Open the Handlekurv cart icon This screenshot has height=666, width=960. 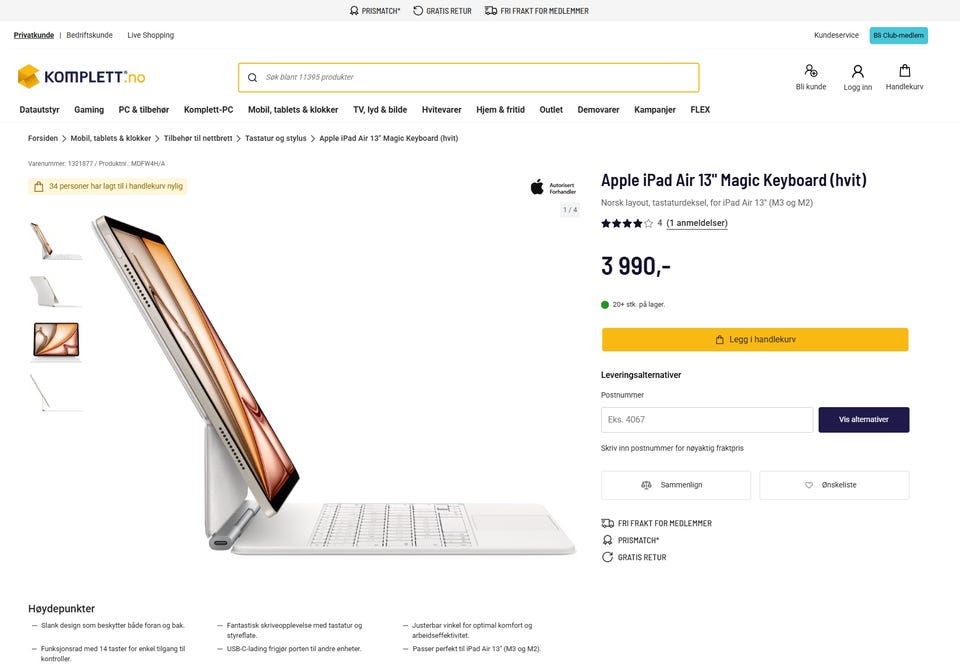(904, 71)
